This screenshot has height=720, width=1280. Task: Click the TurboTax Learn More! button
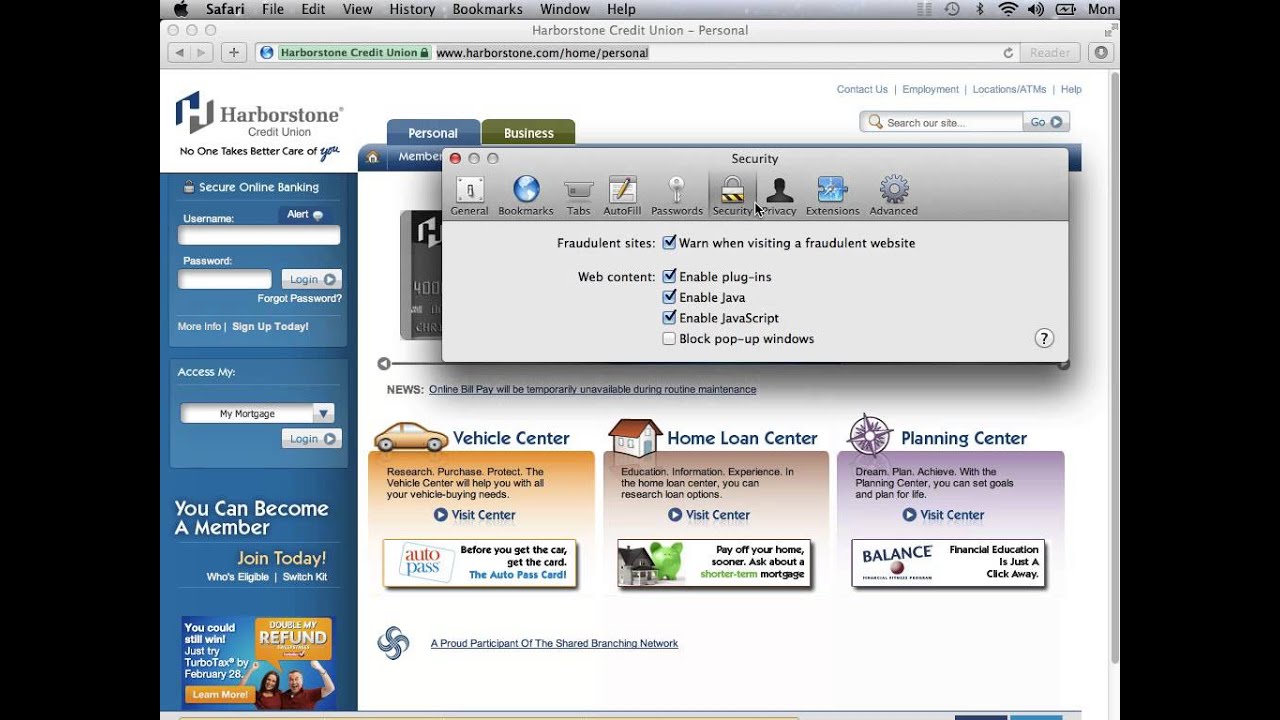[x=219, y=694]
